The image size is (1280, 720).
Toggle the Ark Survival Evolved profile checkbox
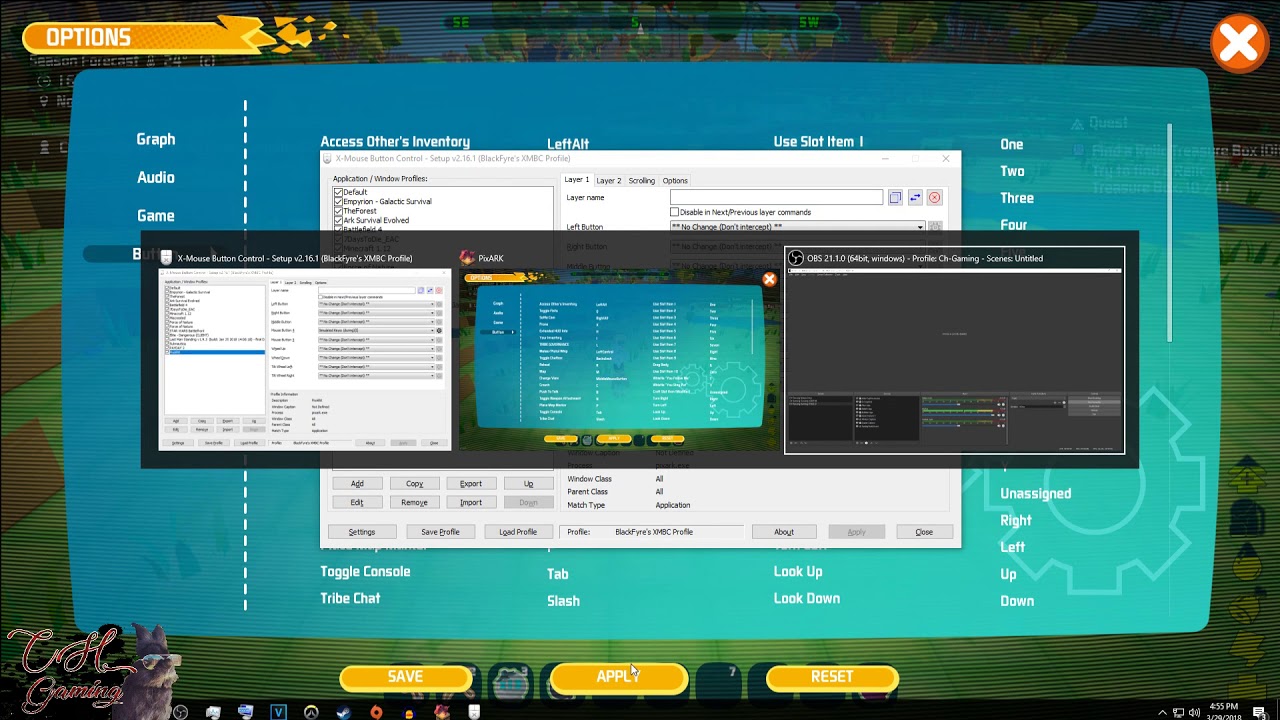coord(338,220)
